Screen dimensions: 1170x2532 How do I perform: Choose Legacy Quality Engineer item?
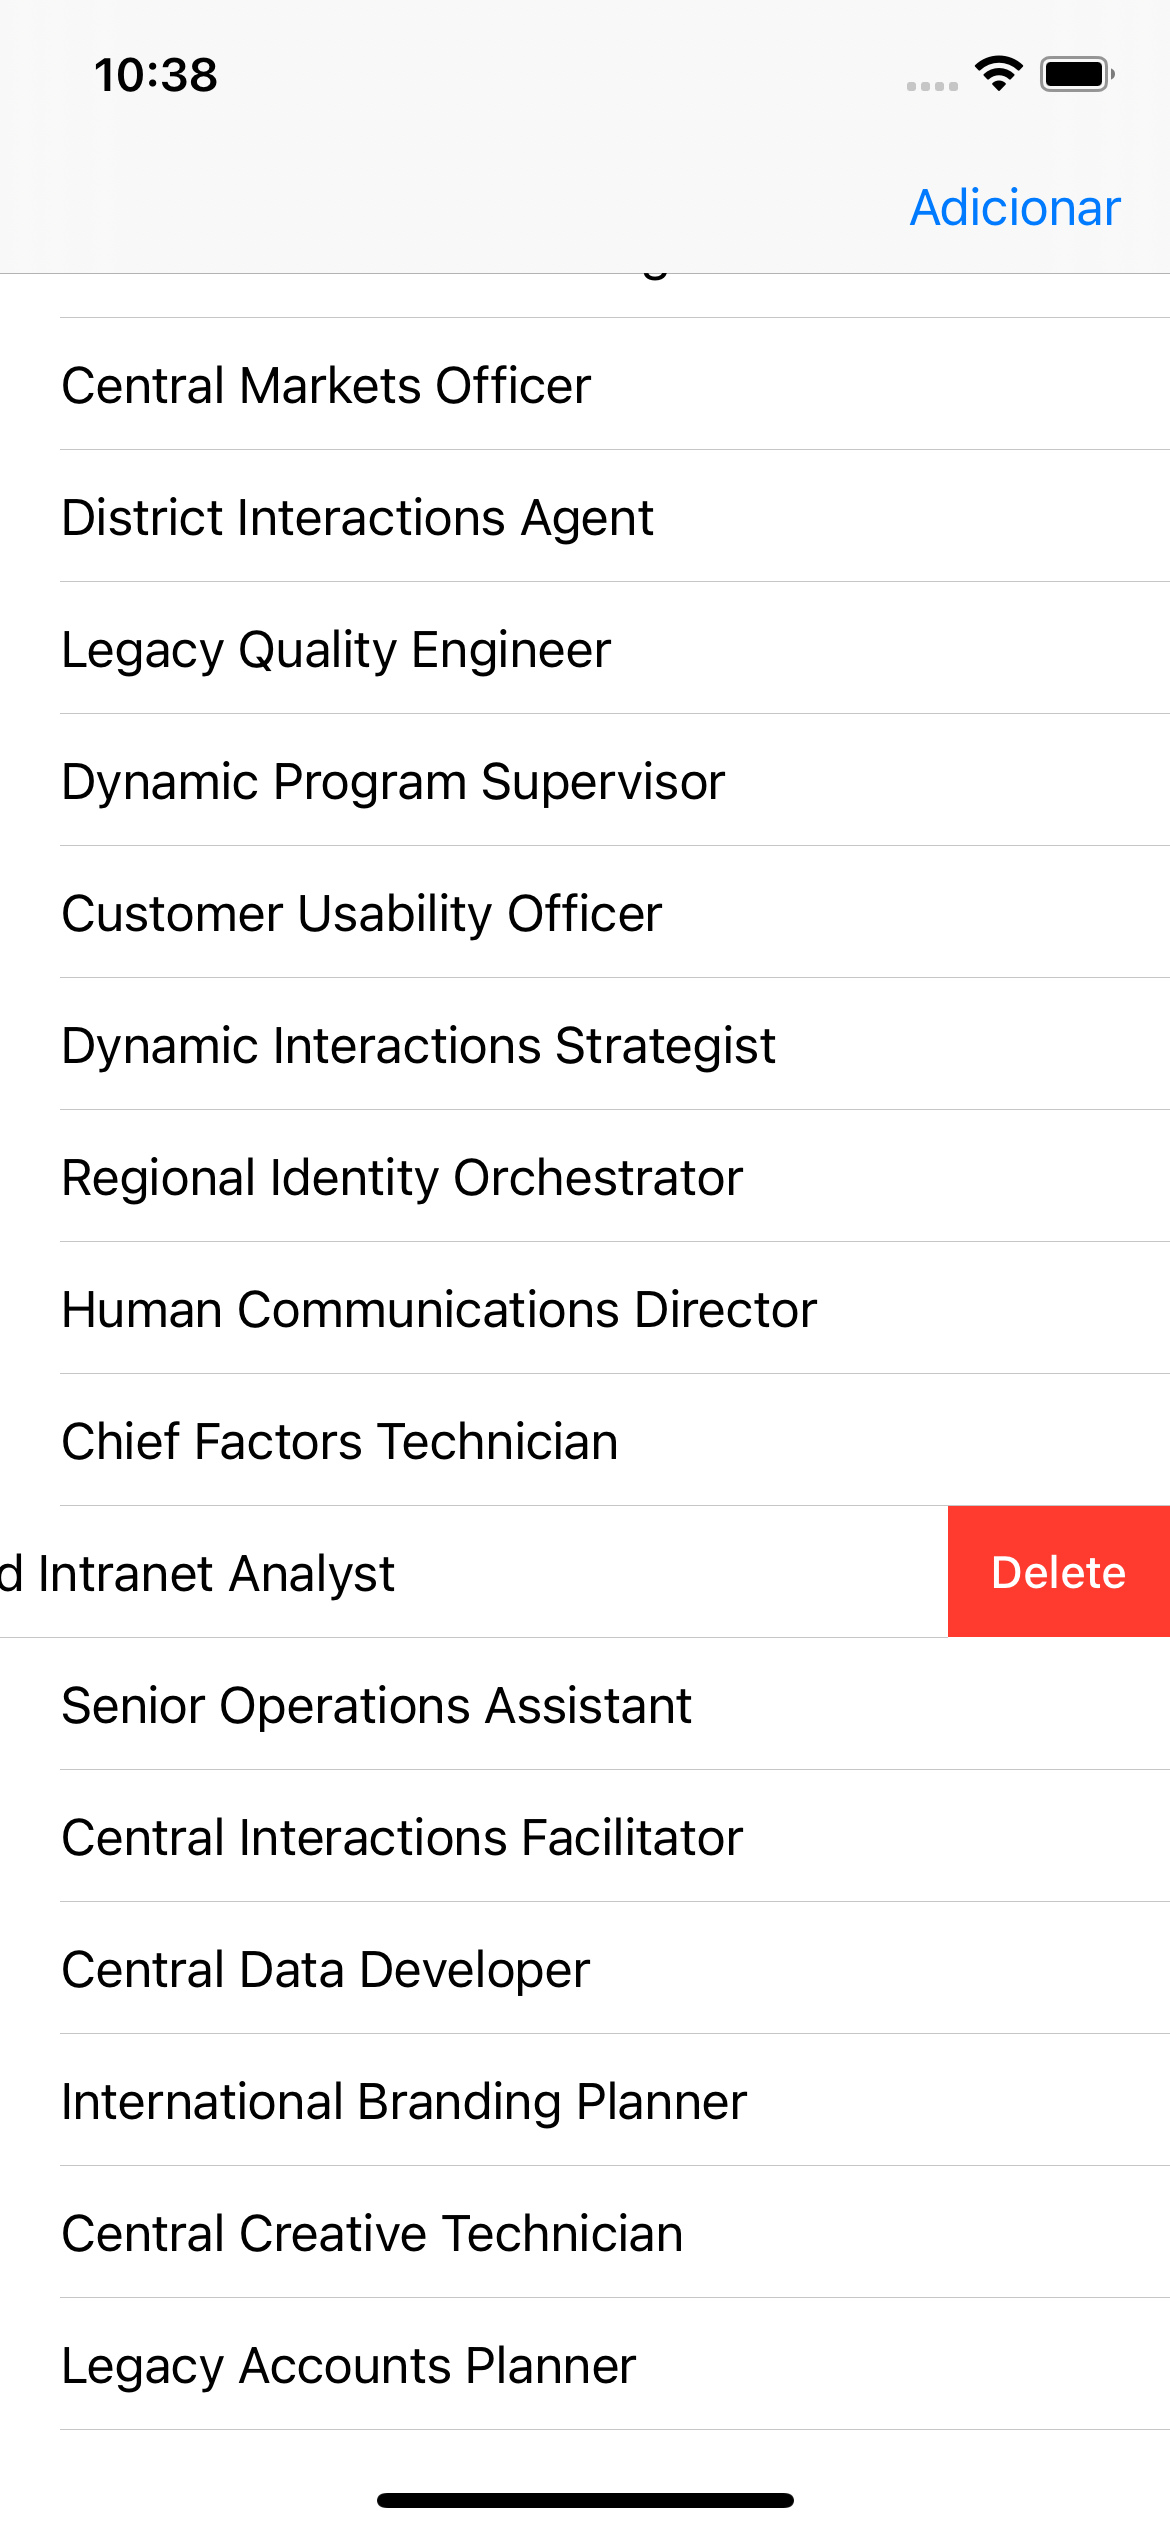tap(585, 649)
